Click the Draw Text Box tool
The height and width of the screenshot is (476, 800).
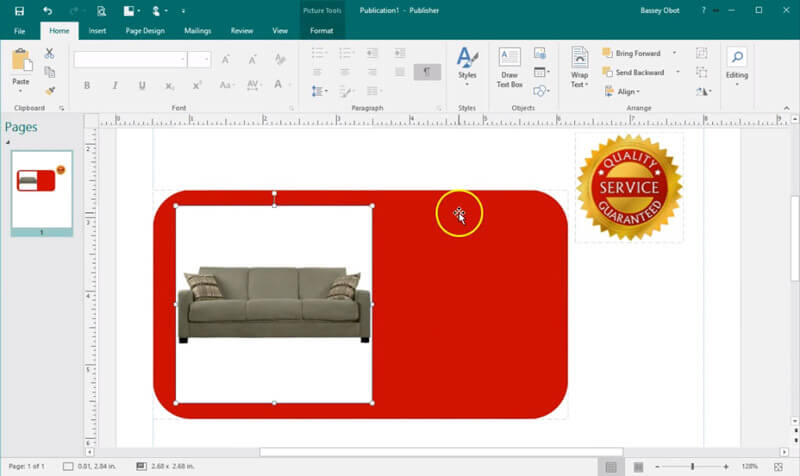[x=510, y=67]
